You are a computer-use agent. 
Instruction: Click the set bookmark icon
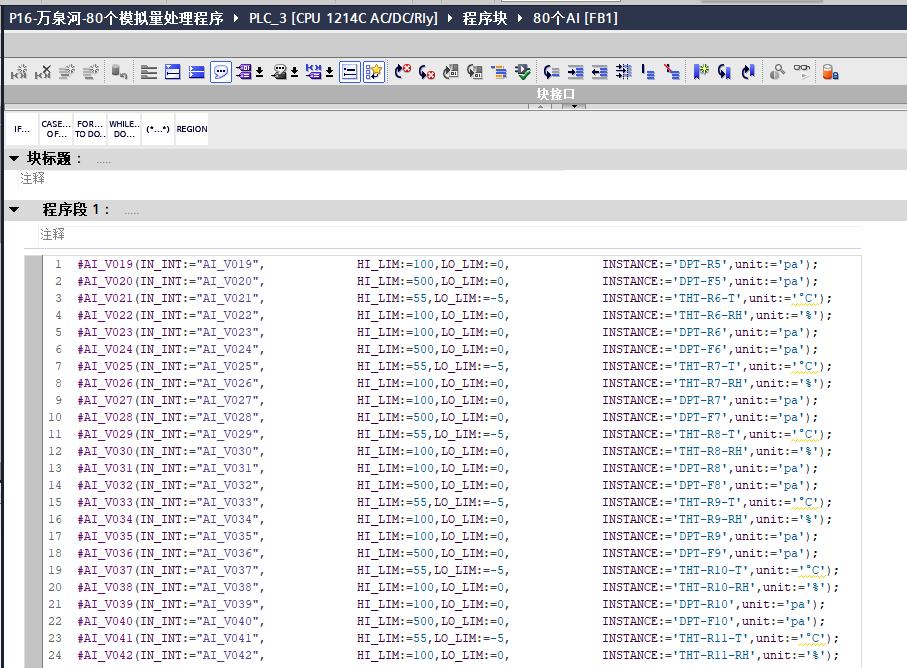700,72
